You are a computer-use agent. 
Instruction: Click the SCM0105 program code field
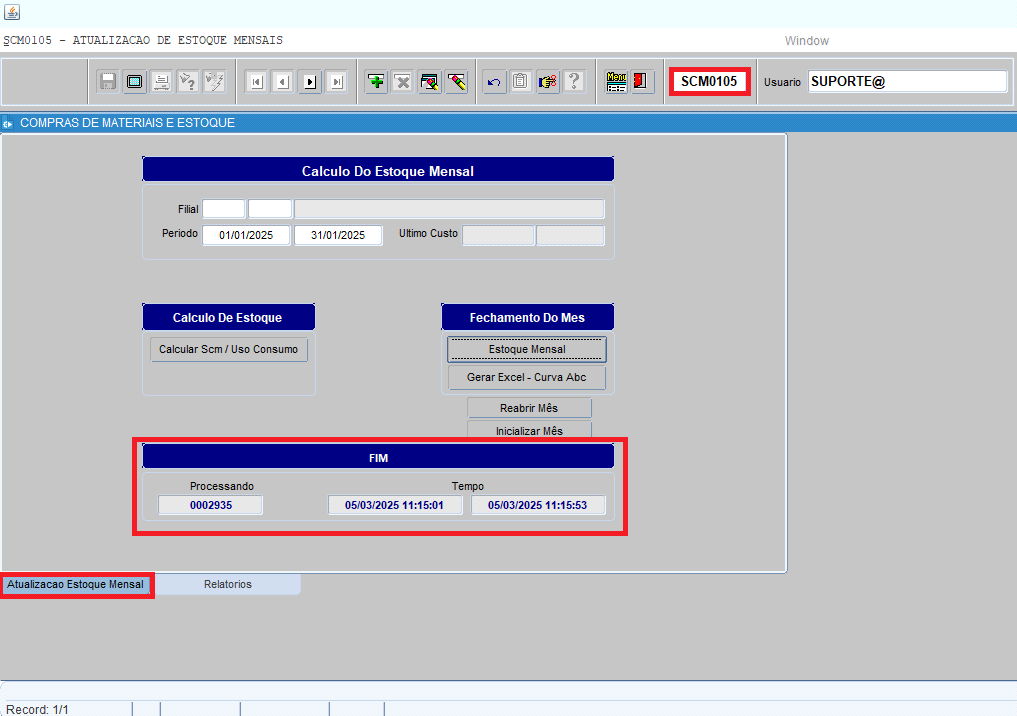(x=710, y=82)
